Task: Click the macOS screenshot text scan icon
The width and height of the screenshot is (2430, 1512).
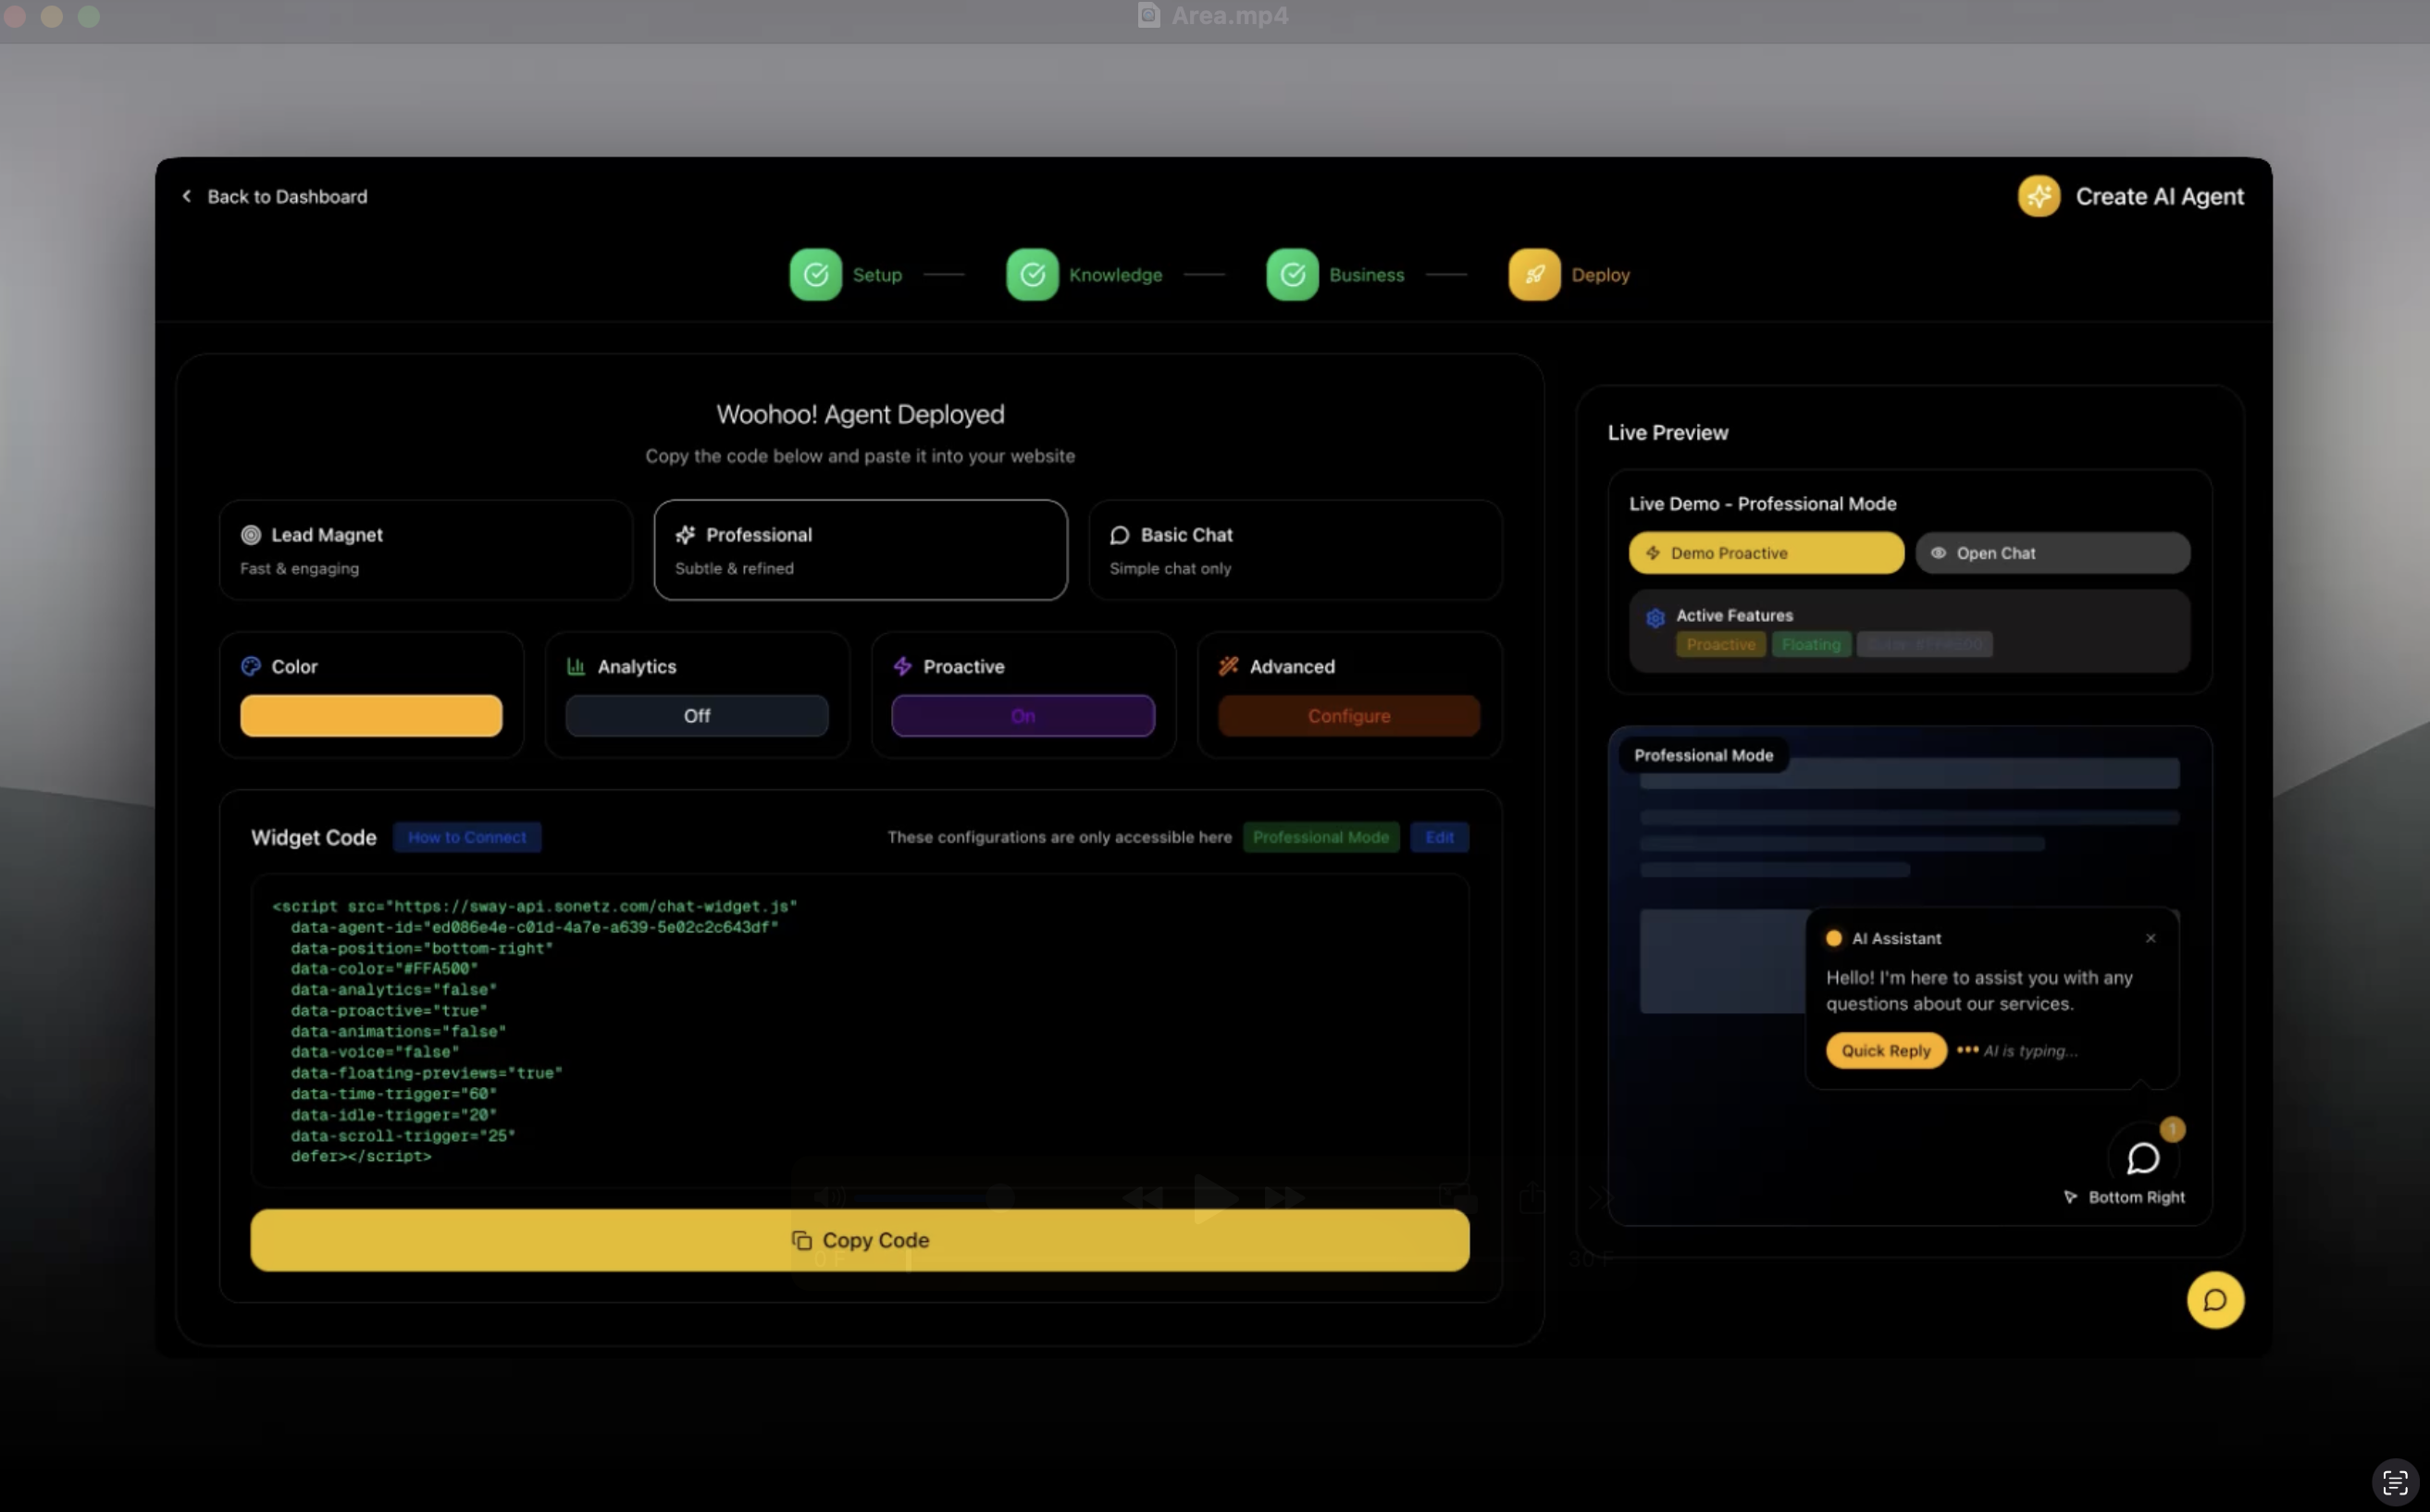Action: tap(2394, 1481)
